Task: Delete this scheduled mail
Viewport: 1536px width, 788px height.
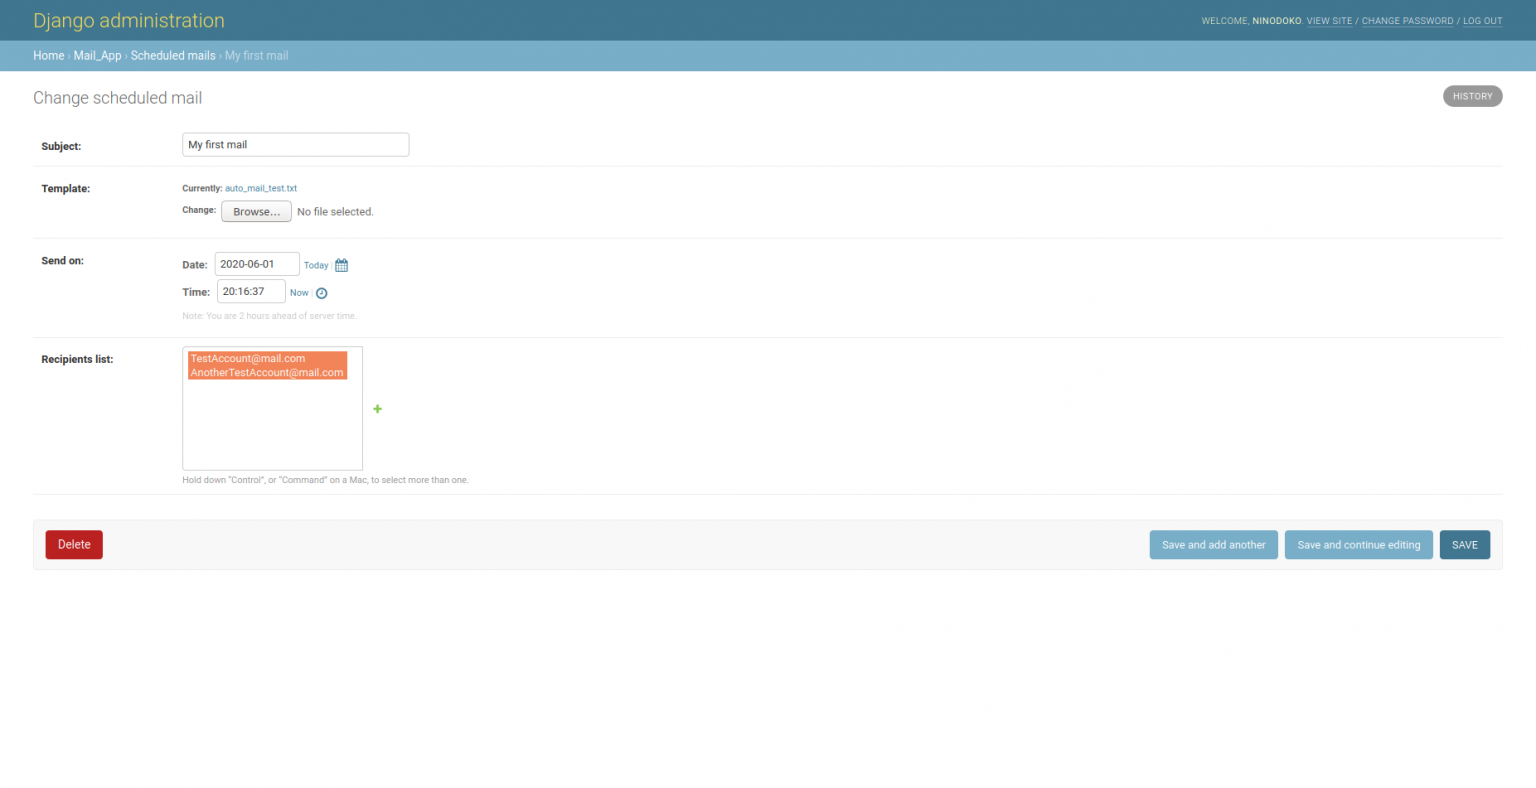Action: [73, 545]
